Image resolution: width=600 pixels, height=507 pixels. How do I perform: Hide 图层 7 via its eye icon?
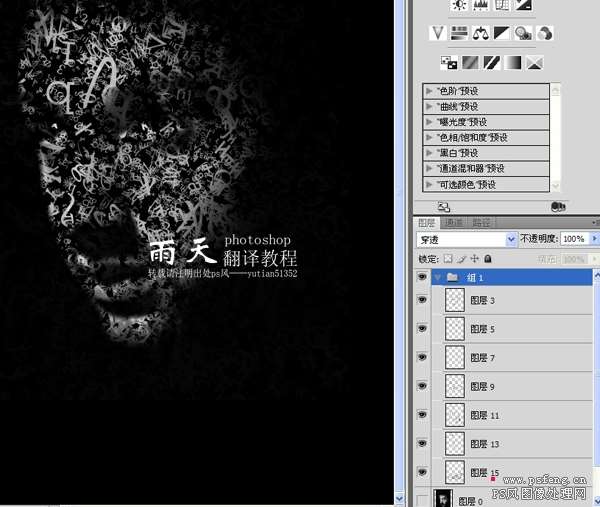click(422, 357)
